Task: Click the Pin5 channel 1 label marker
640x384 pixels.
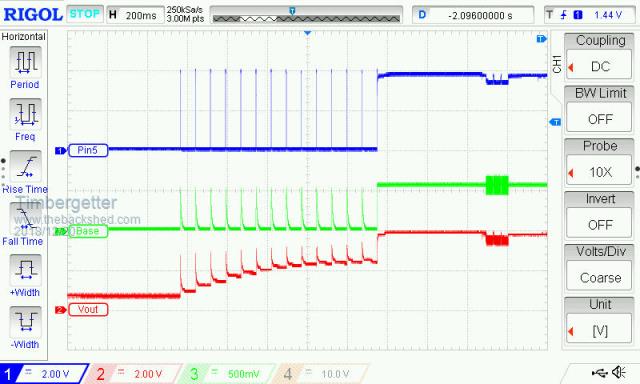Action: (x=87, y=150)
